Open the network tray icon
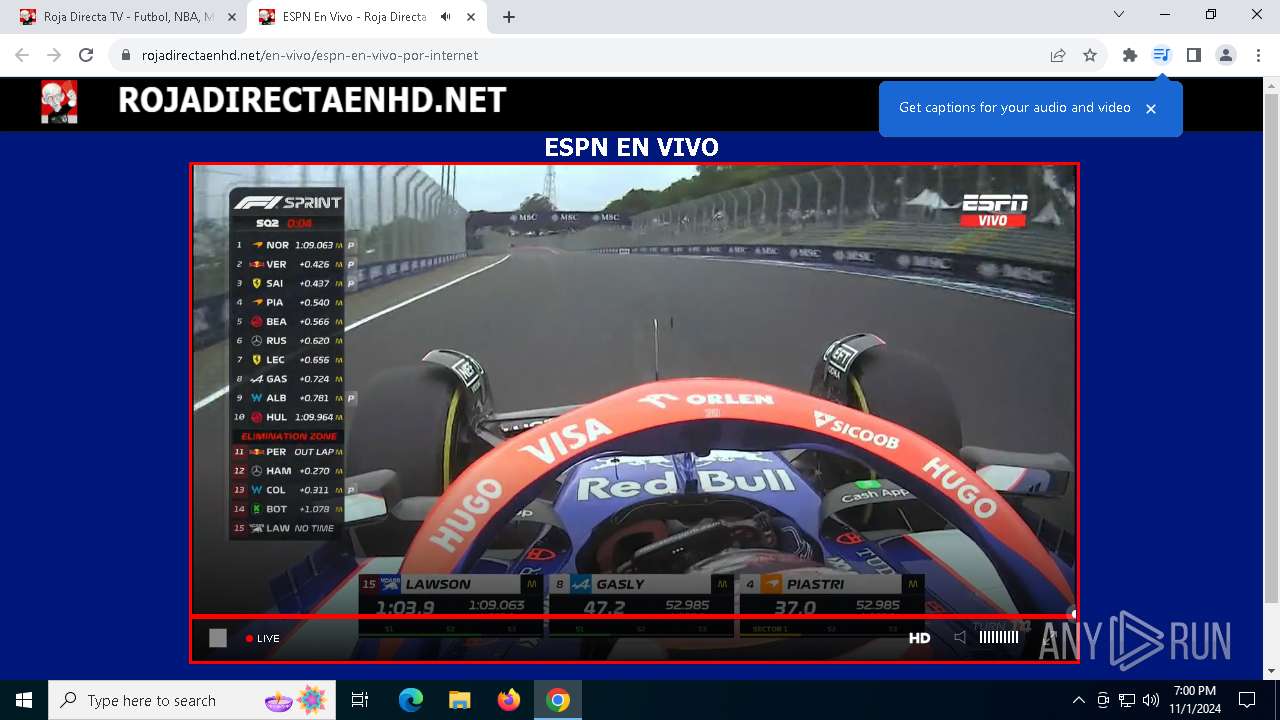 pos(1127,700)
